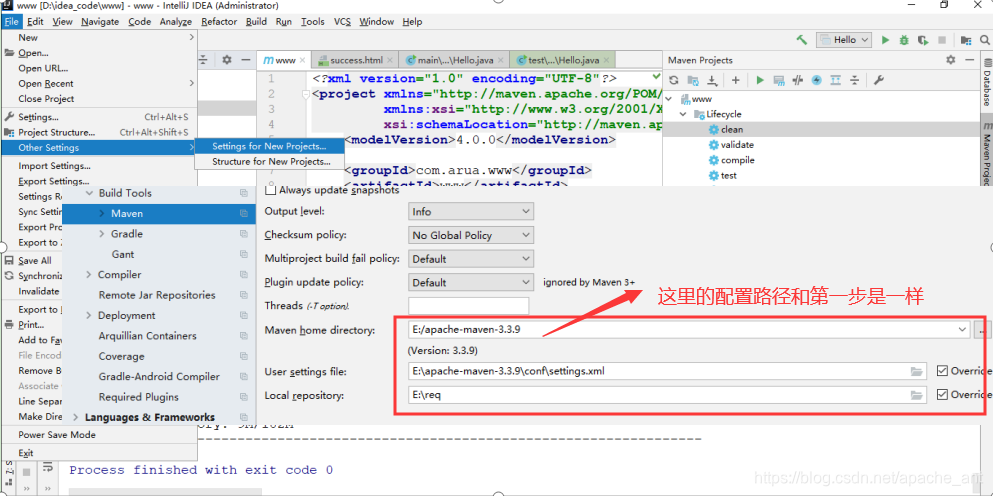
Task: Browse folder icon for Local repository
Action: [916, 395]
